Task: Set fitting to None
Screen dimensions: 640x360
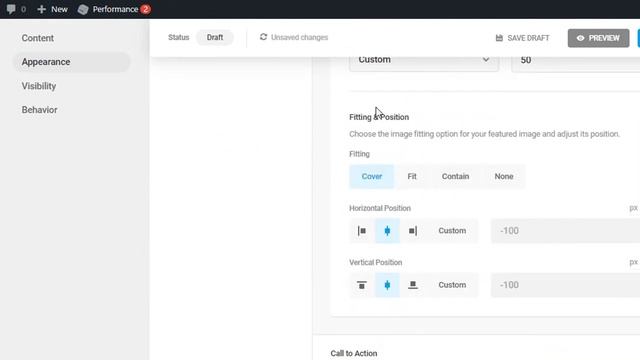Action: pyautogui.click(x=504, y=176)
